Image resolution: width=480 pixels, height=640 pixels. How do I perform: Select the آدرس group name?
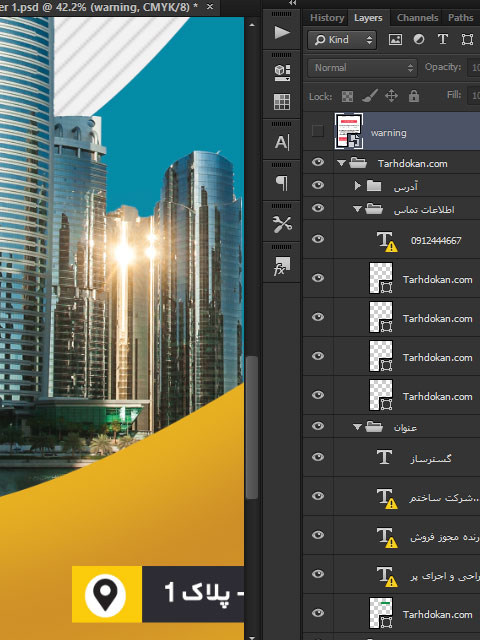coord(406,187)
